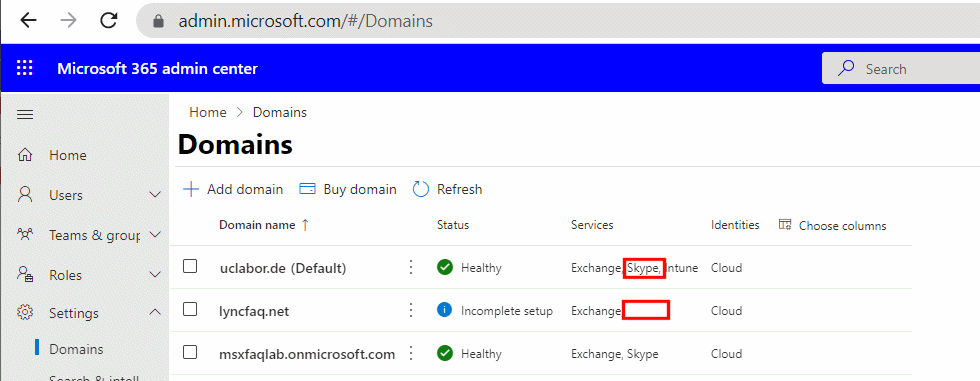
Task: Click the green Healthy check icon for uclabor.de
Action: [444, 267]
